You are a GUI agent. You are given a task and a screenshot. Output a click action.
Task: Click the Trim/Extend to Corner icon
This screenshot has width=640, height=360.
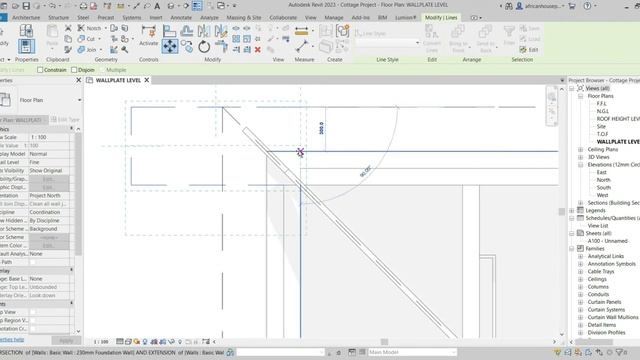point(222,47)
